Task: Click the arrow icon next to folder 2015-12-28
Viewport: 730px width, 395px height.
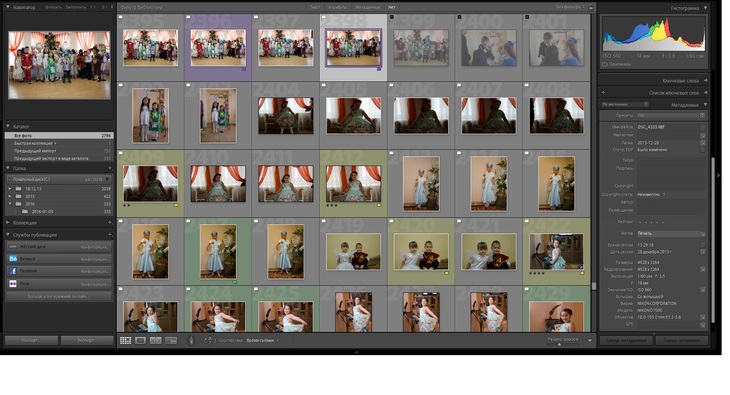Action: (x=703, y=143)
